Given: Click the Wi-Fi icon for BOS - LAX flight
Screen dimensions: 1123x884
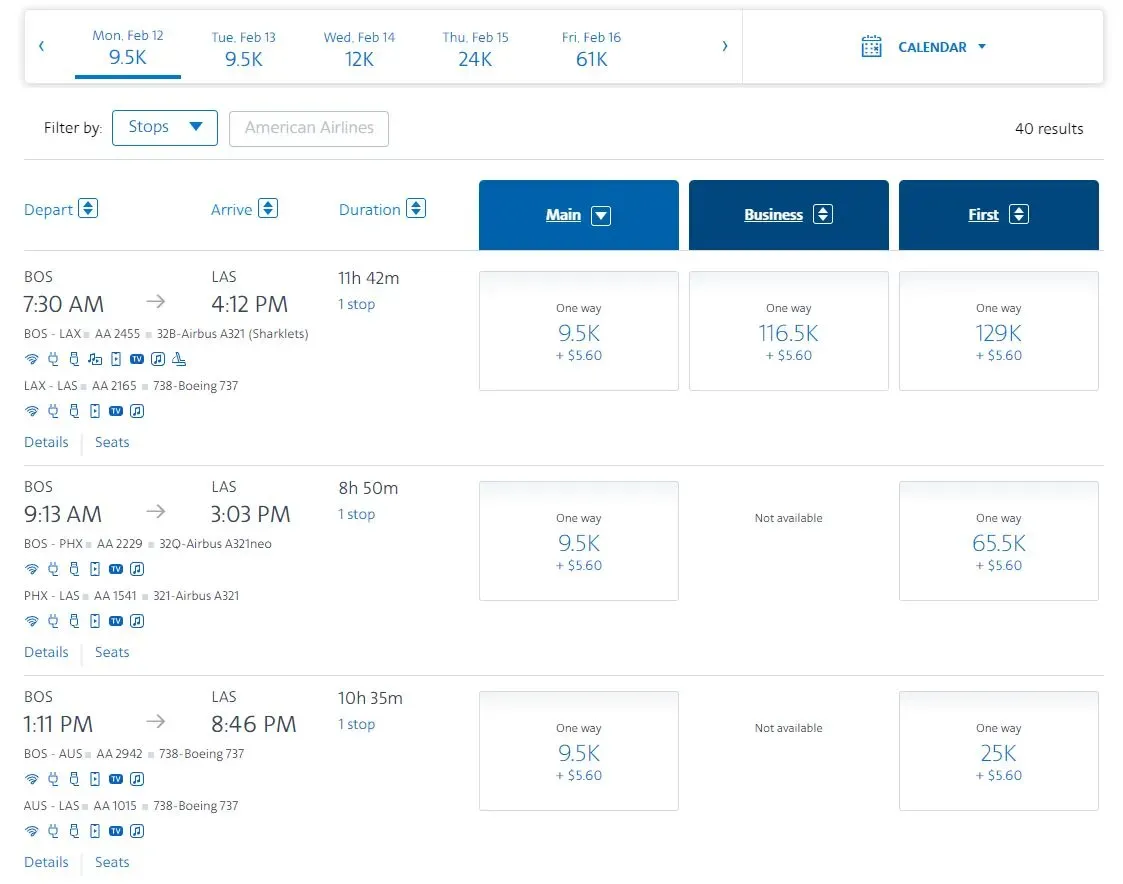Looking at the screenshot, I should [31, 359].
